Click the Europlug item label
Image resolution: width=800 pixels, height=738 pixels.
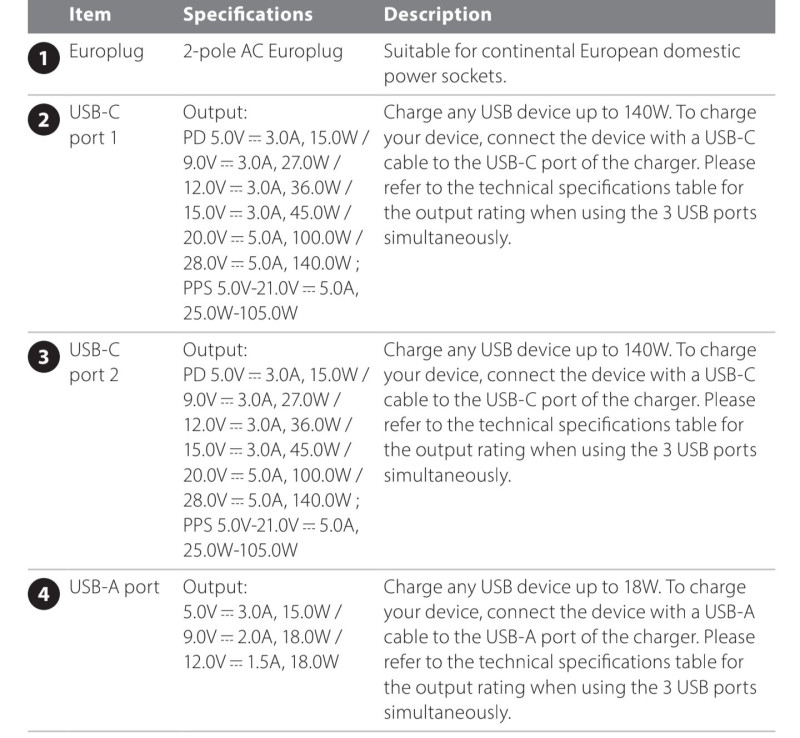(x=105, y=51)
